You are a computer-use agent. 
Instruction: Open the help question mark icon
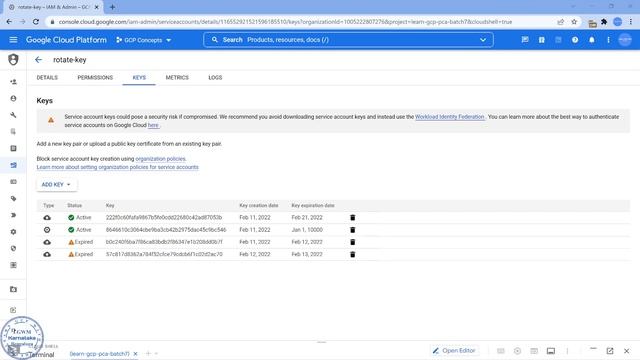575,40
